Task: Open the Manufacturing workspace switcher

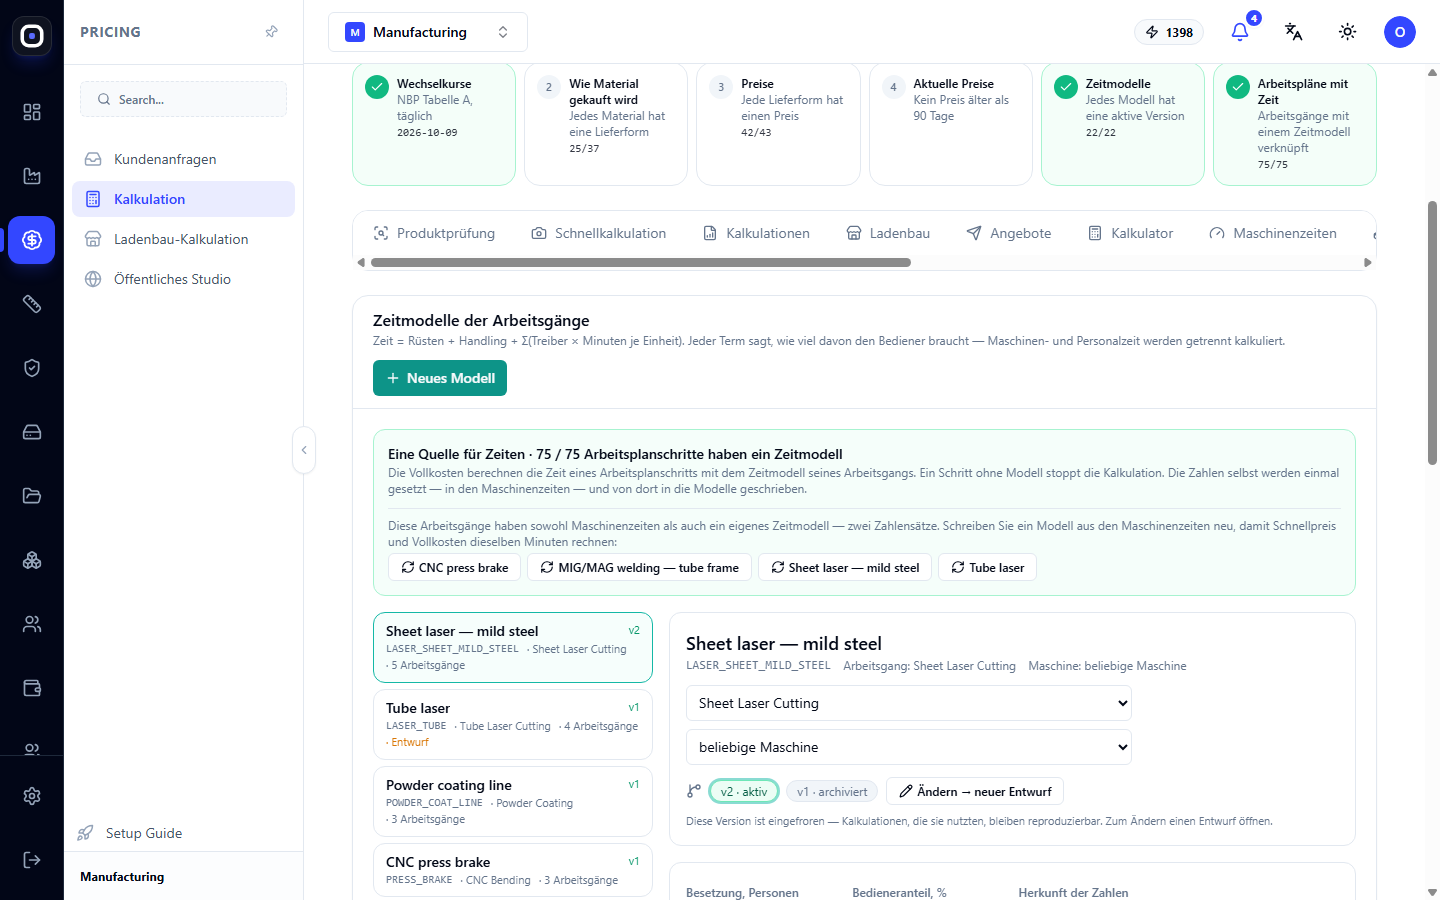Action: [428, 32]
